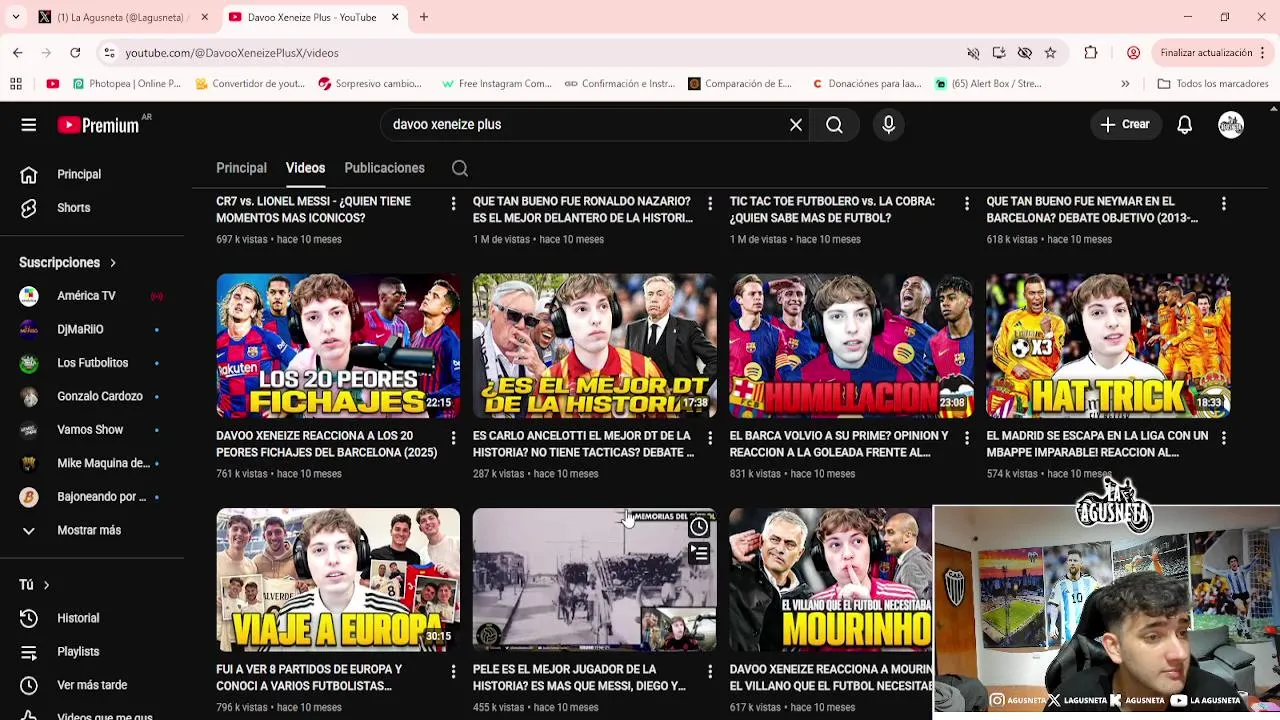Viewport: 1280px width, 720px height.
Task: Open Vamos Show subscription
Action: 92,430
